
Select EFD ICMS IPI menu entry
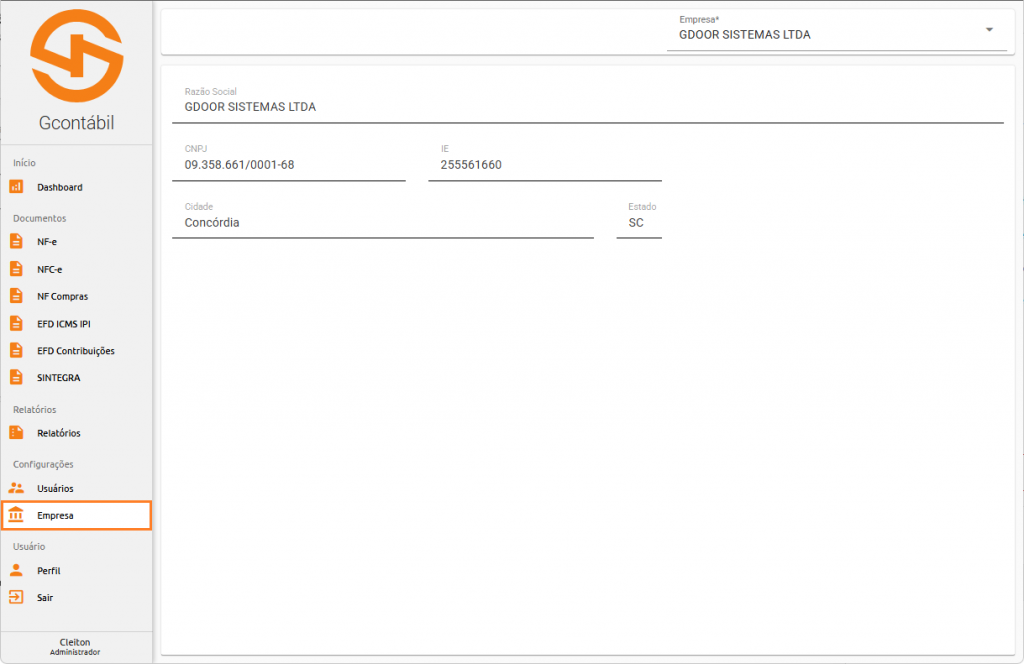(x=76, y=324)
